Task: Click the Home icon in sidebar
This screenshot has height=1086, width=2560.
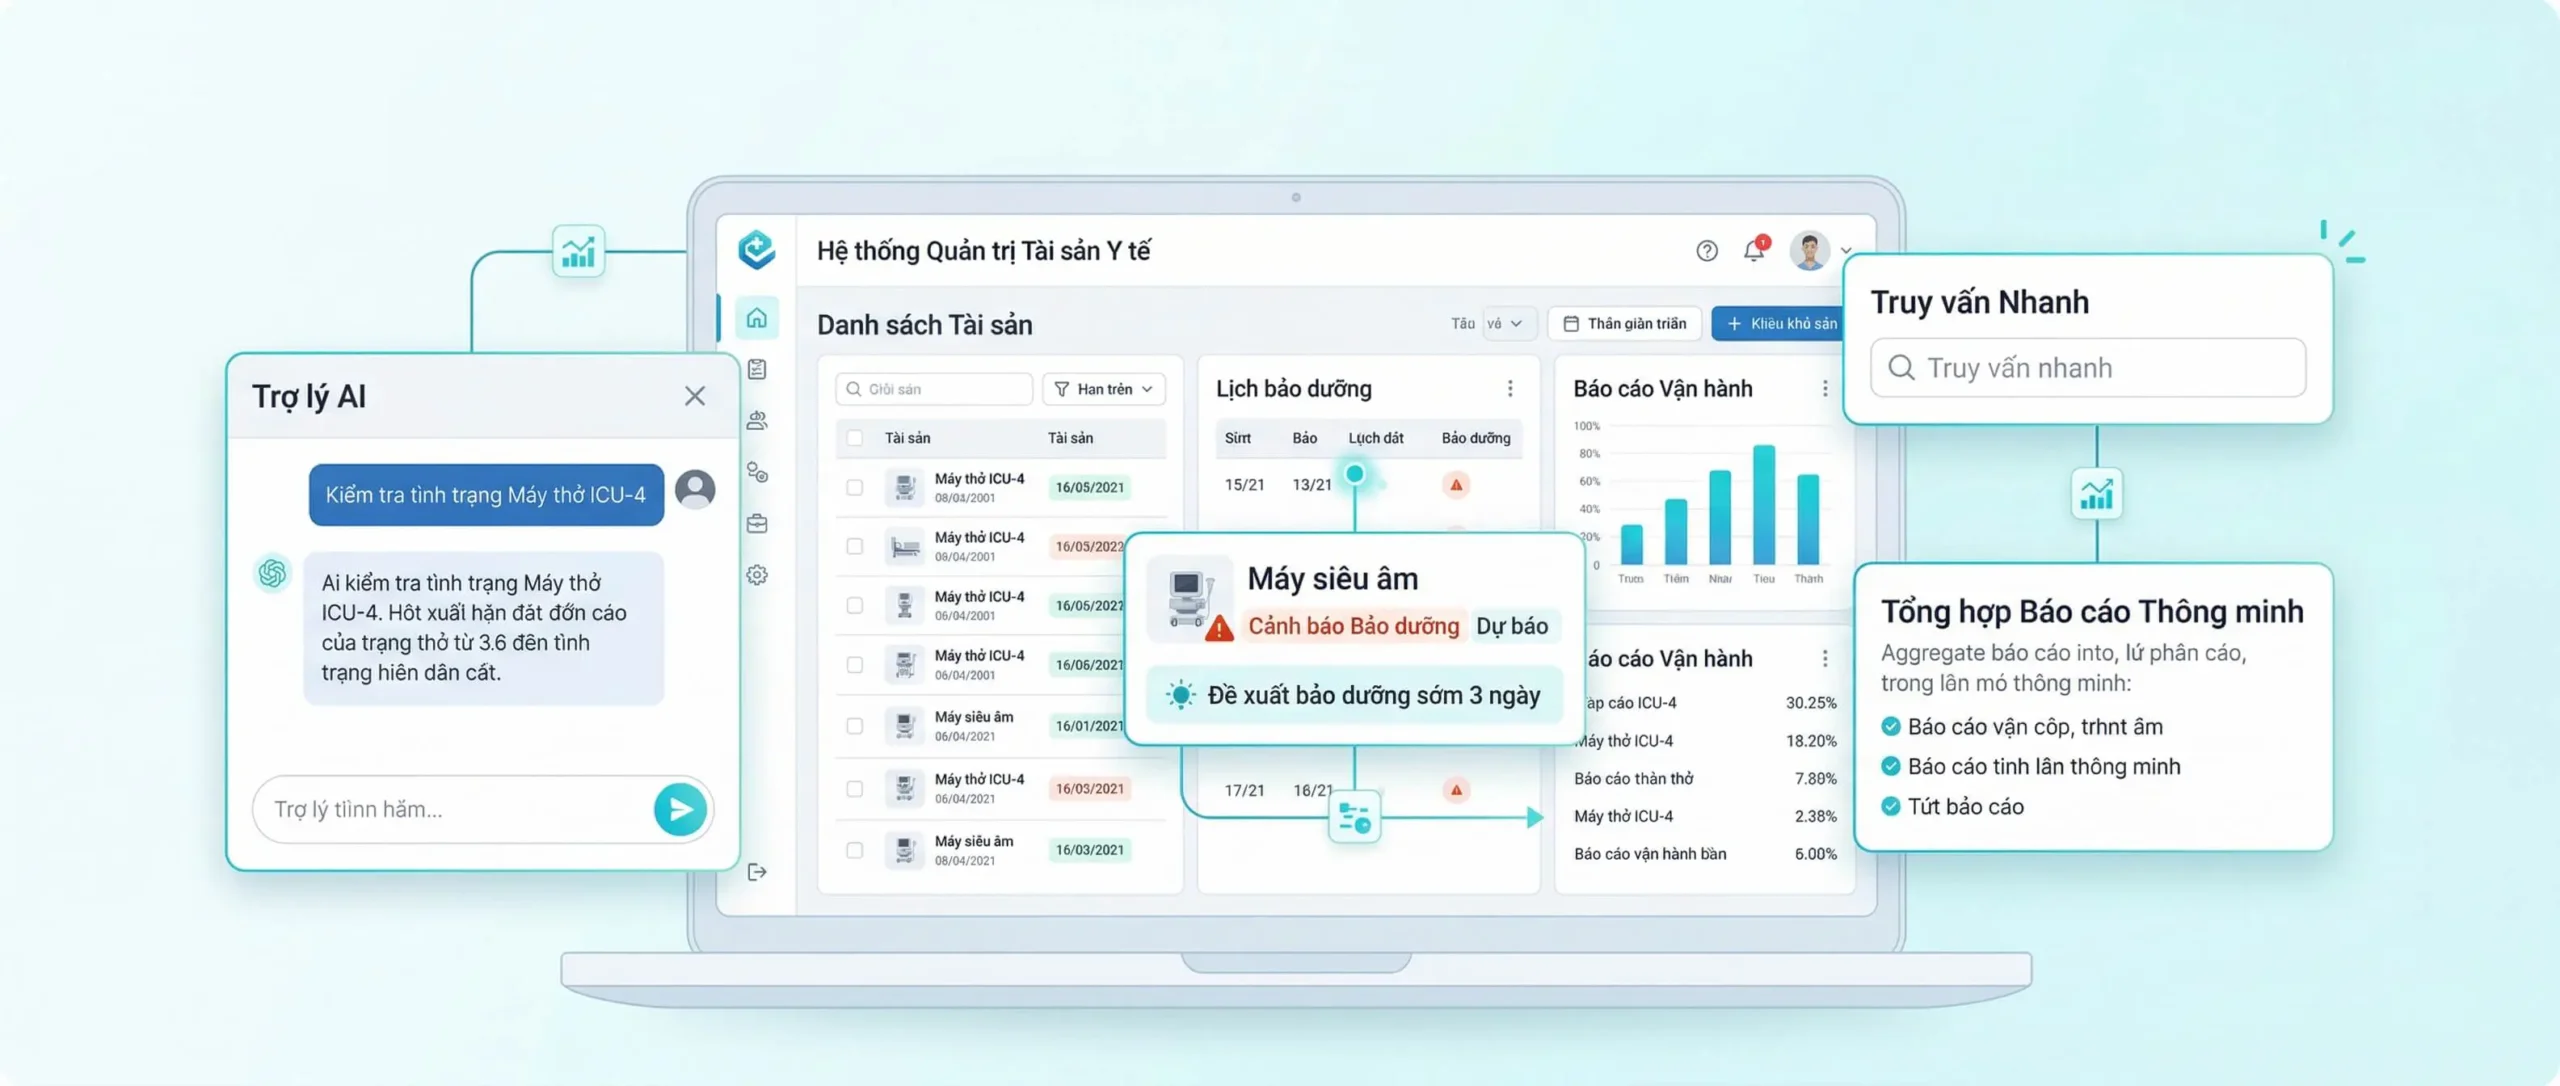Action: (x=757, y=318)
